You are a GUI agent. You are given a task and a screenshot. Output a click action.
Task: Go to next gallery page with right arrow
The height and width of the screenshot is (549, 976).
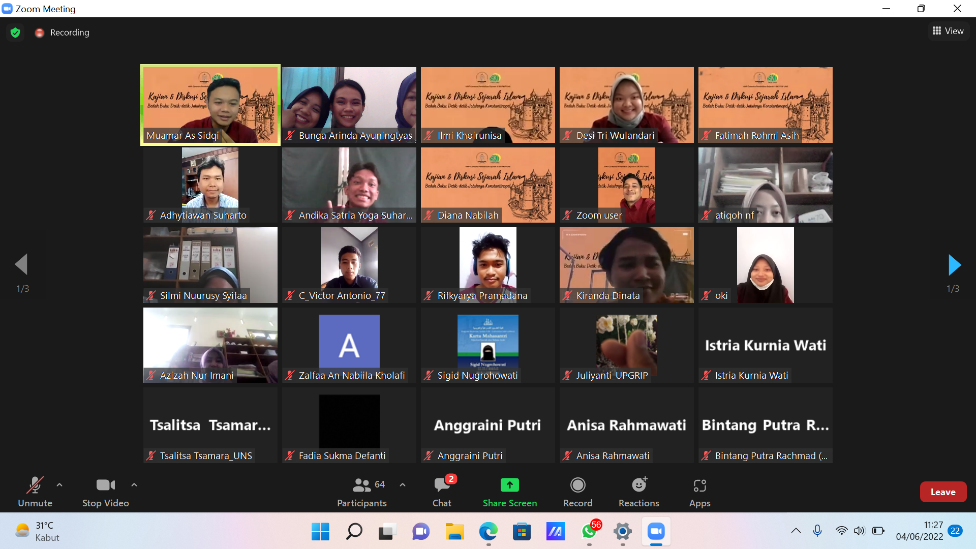coord(954,264)
